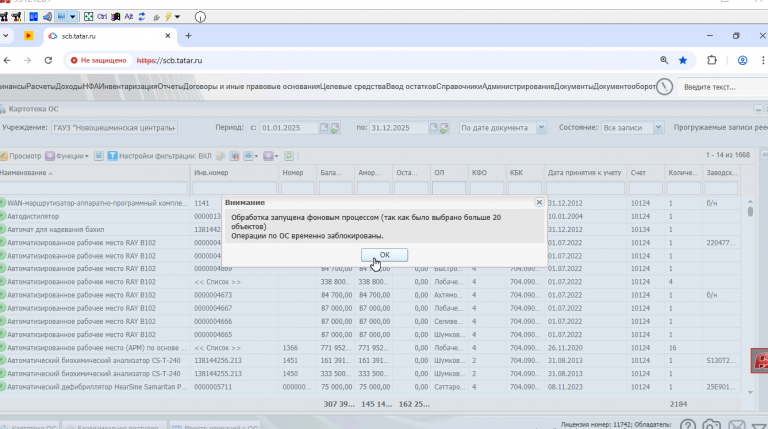The height and width of the screenshot is (429, 768).
Task: Click the help question mark icon in the status bar
Action: (688, 424)
